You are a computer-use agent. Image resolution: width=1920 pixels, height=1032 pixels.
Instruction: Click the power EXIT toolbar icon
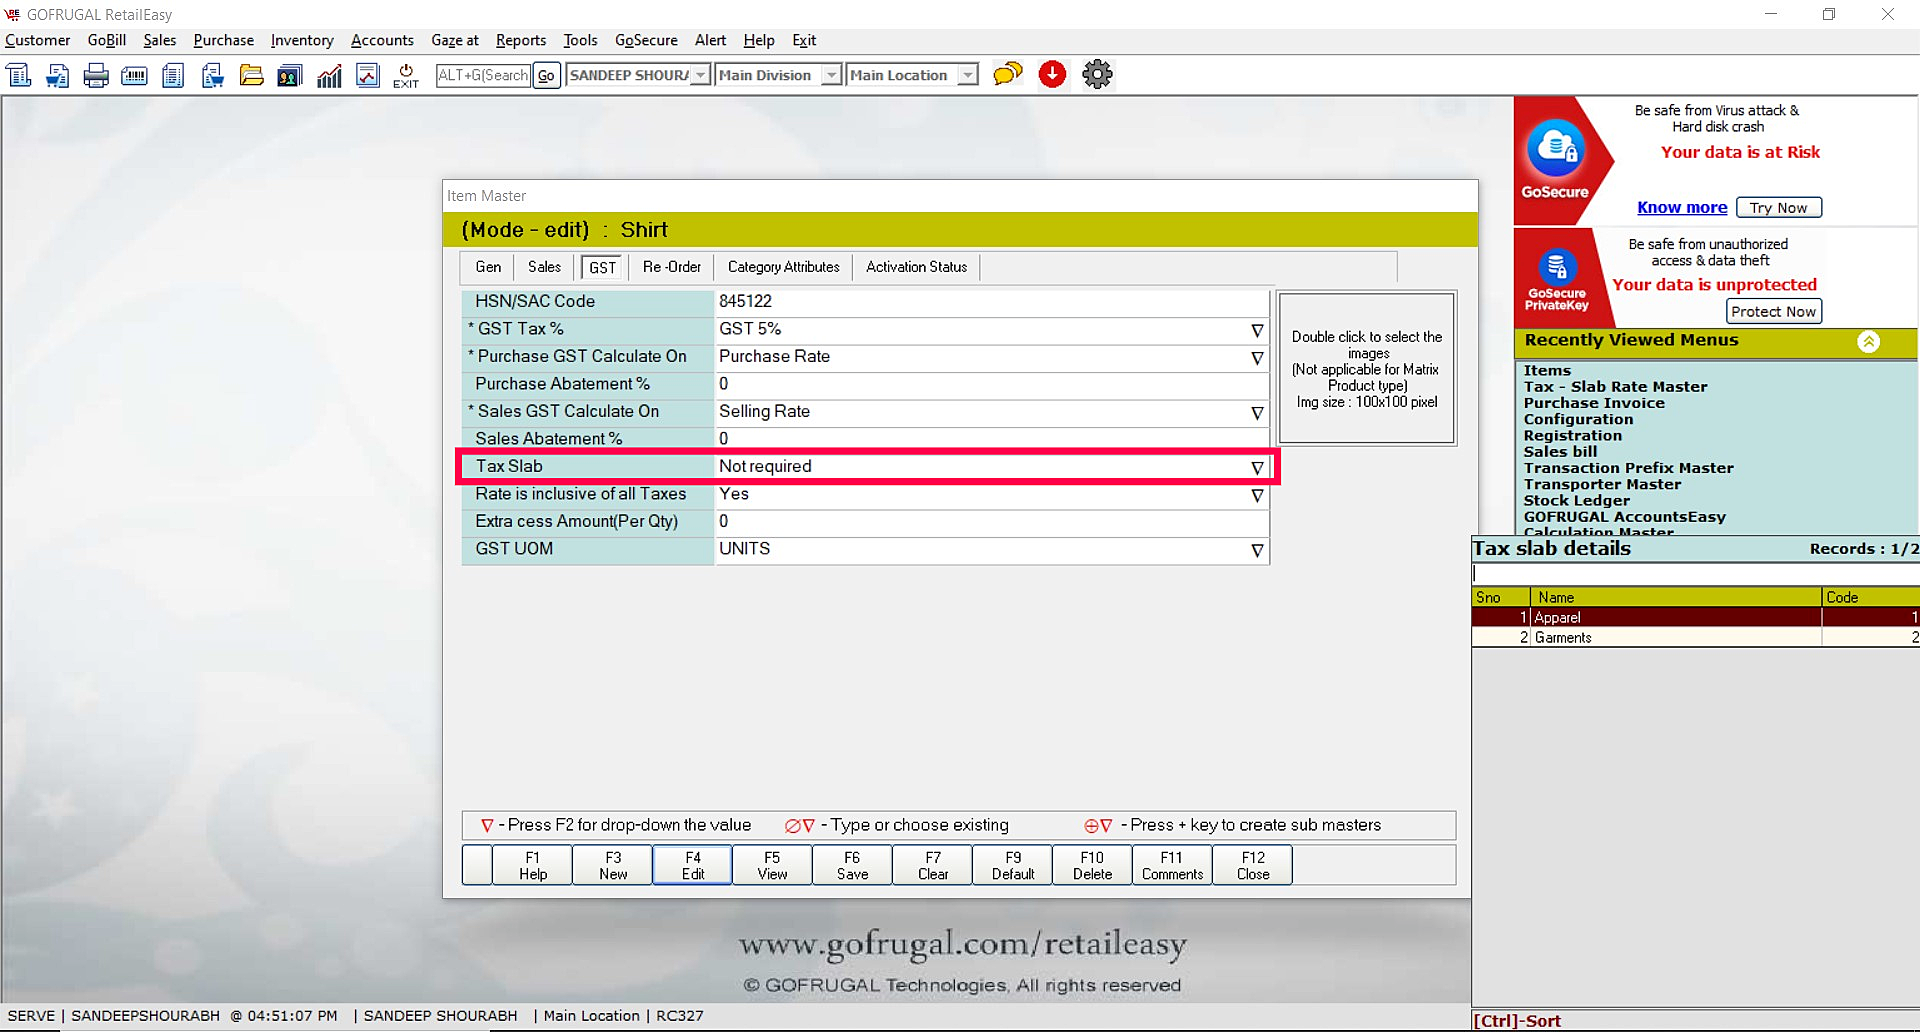click(x=406, y=75)
